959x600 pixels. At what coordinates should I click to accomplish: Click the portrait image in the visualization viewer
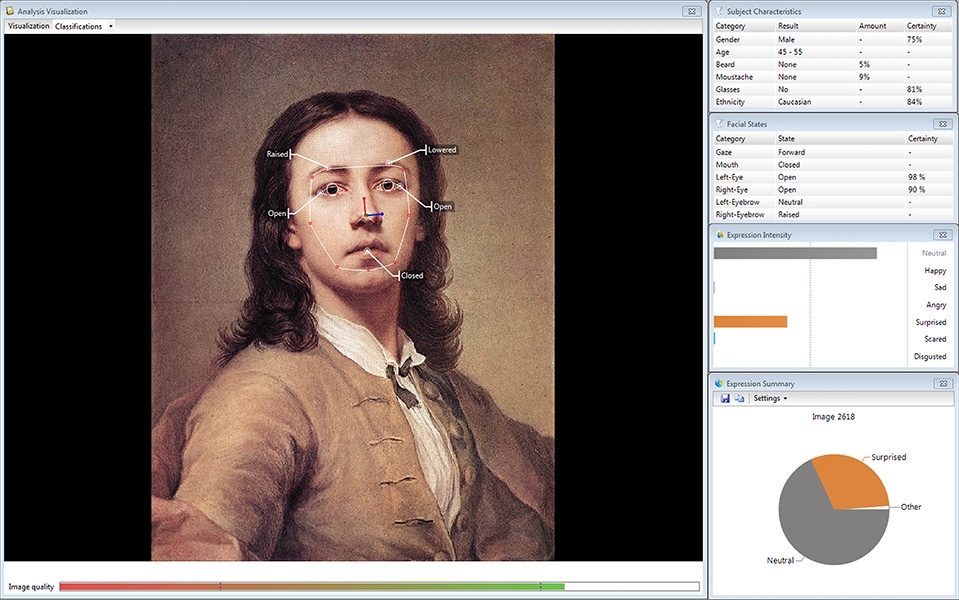pyautogui.click(x=353, y=297)
